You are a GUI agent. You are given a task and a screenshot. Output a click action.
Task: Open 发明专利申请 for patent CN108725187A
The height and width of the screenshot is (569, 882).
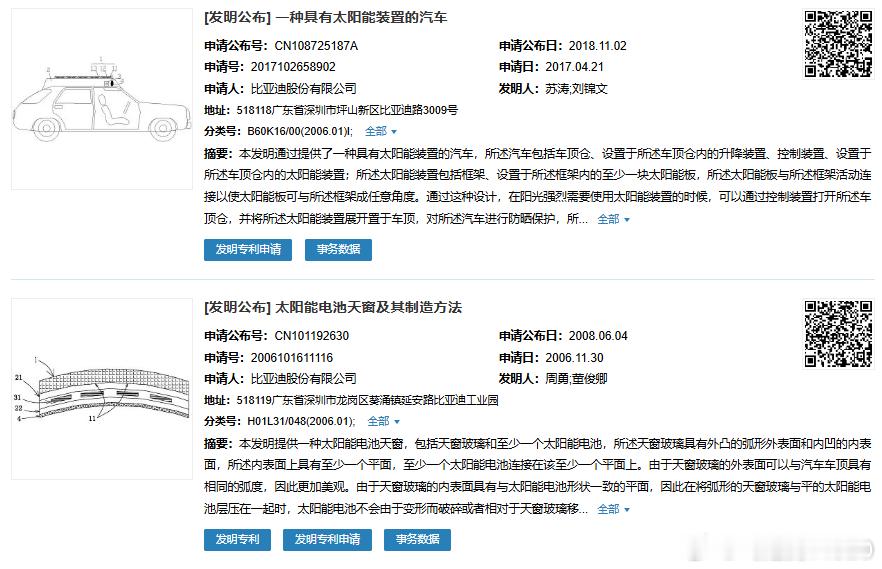(x=248, y=250)
